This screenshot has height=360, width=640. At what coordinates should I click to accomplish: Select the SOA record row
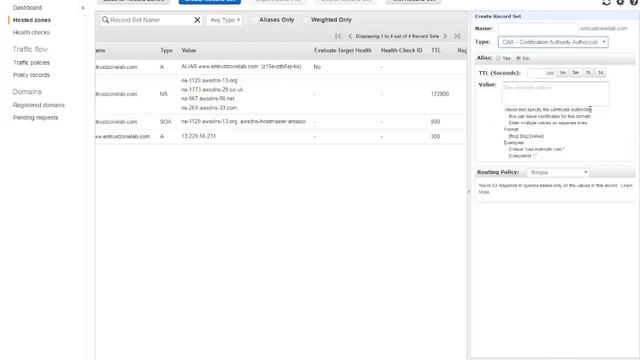point(281,122)
